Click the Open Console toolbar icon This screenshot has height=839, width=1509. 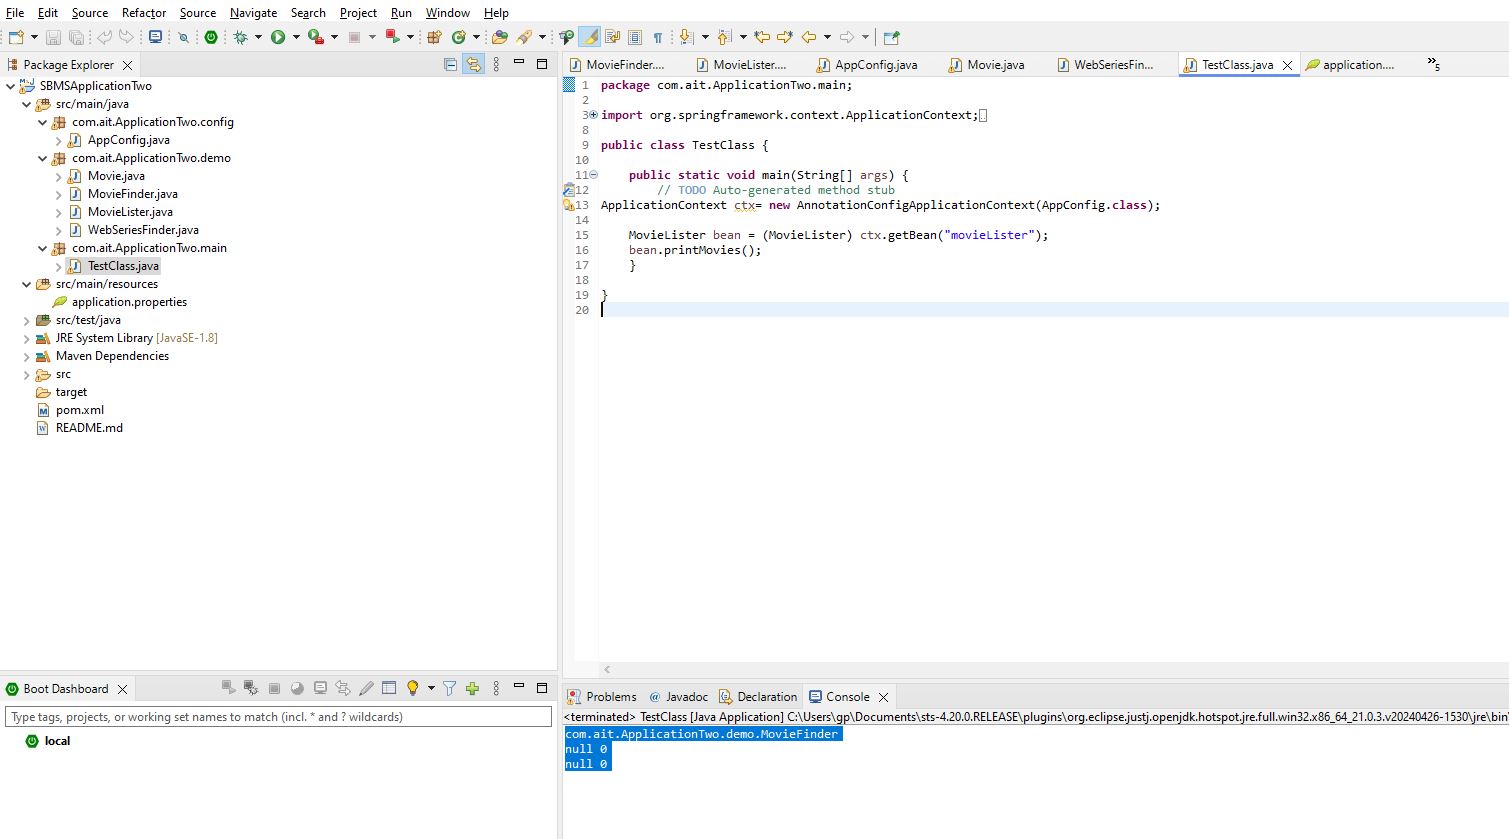tap(155, 37)
